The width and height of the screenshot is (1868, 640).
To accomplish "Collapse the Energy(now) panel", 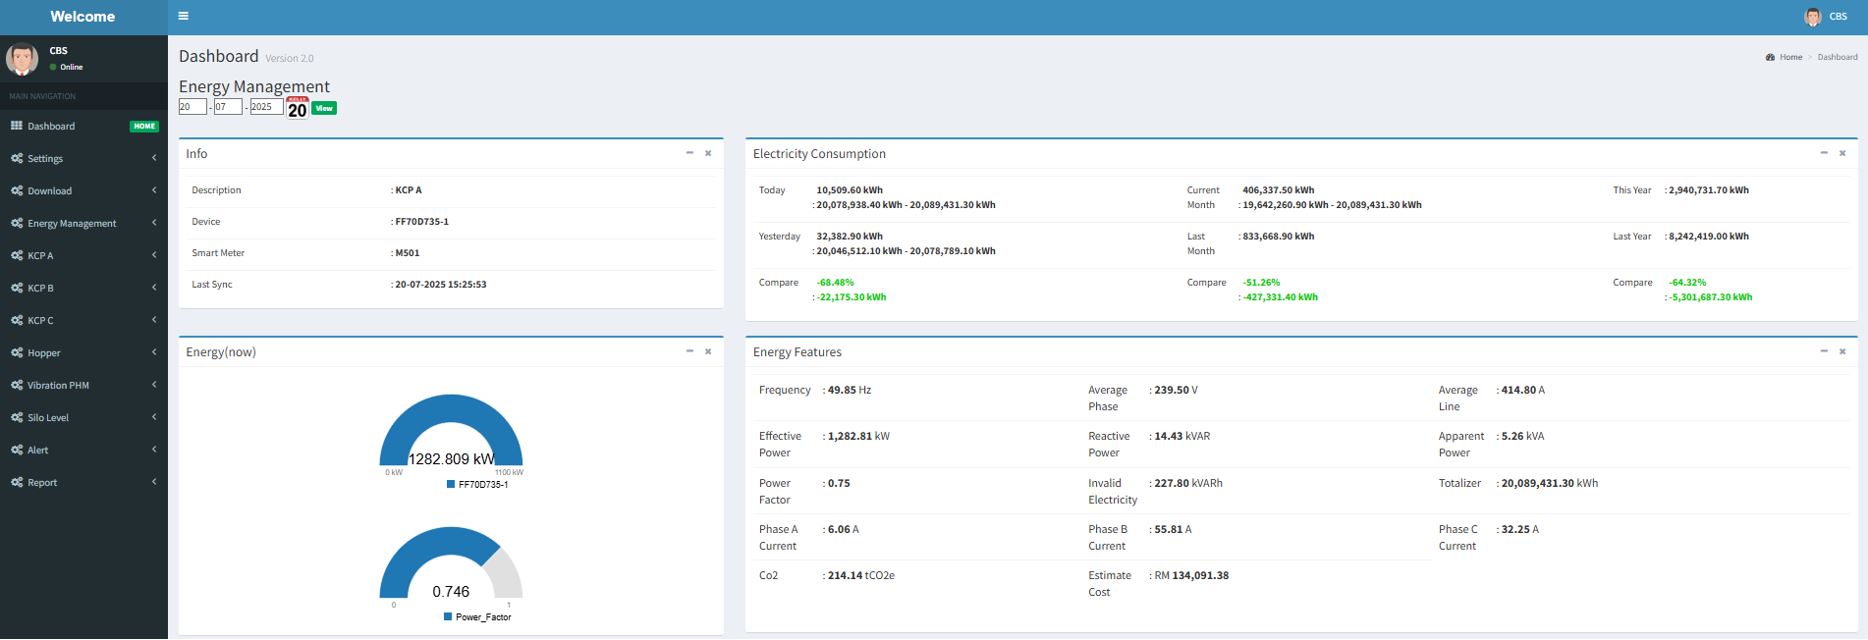I will coord(689,351).
